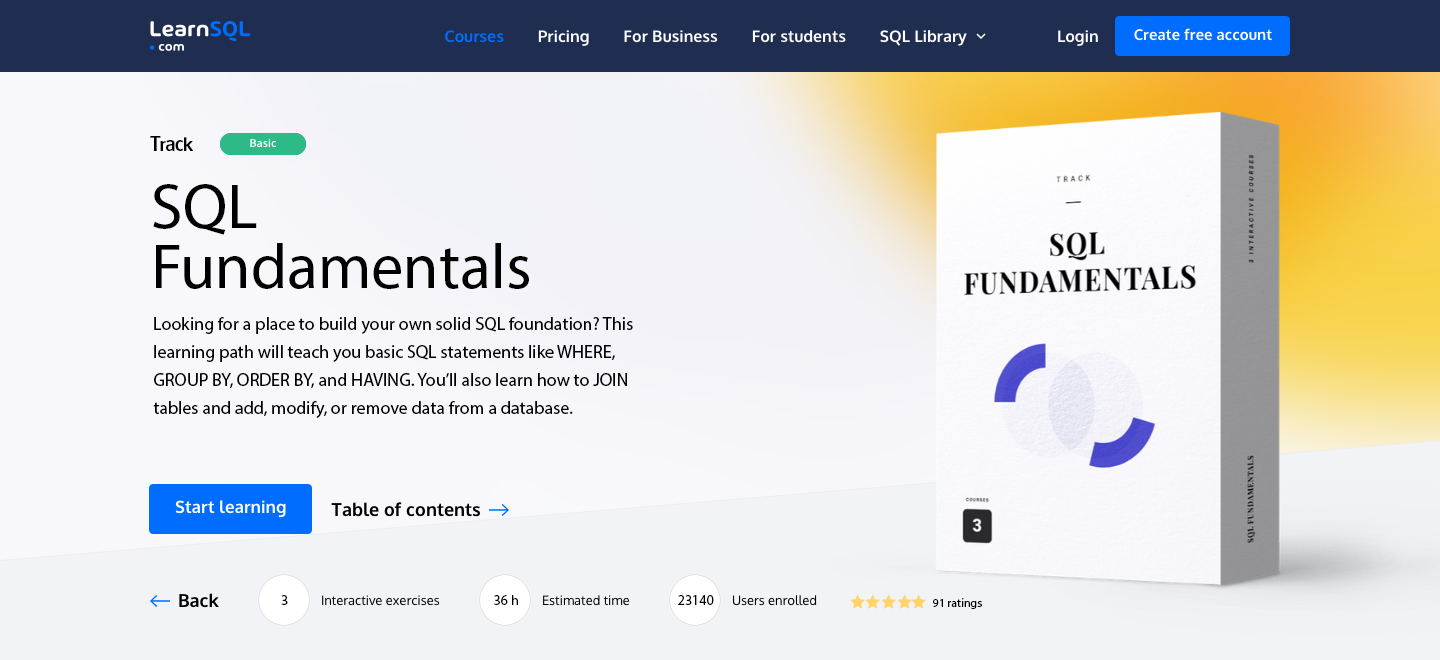Image resolution: width=1440 pixels, height=660 pixels.
Task: Jump to Table of contents
Action: [420, 510]
